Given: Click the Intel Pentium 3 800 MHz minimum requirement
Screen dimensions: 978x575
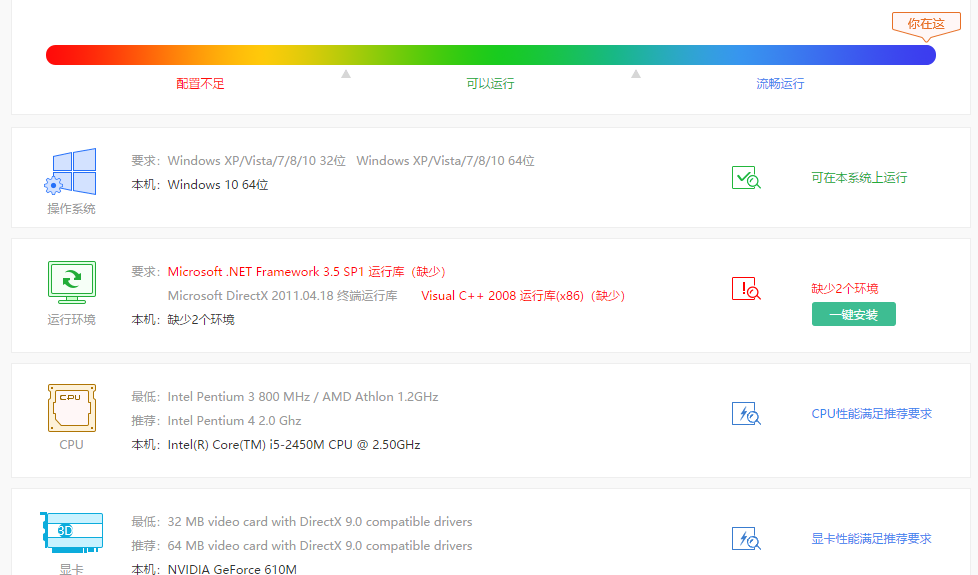Looking at the screenshot, I should coord(303,397).
